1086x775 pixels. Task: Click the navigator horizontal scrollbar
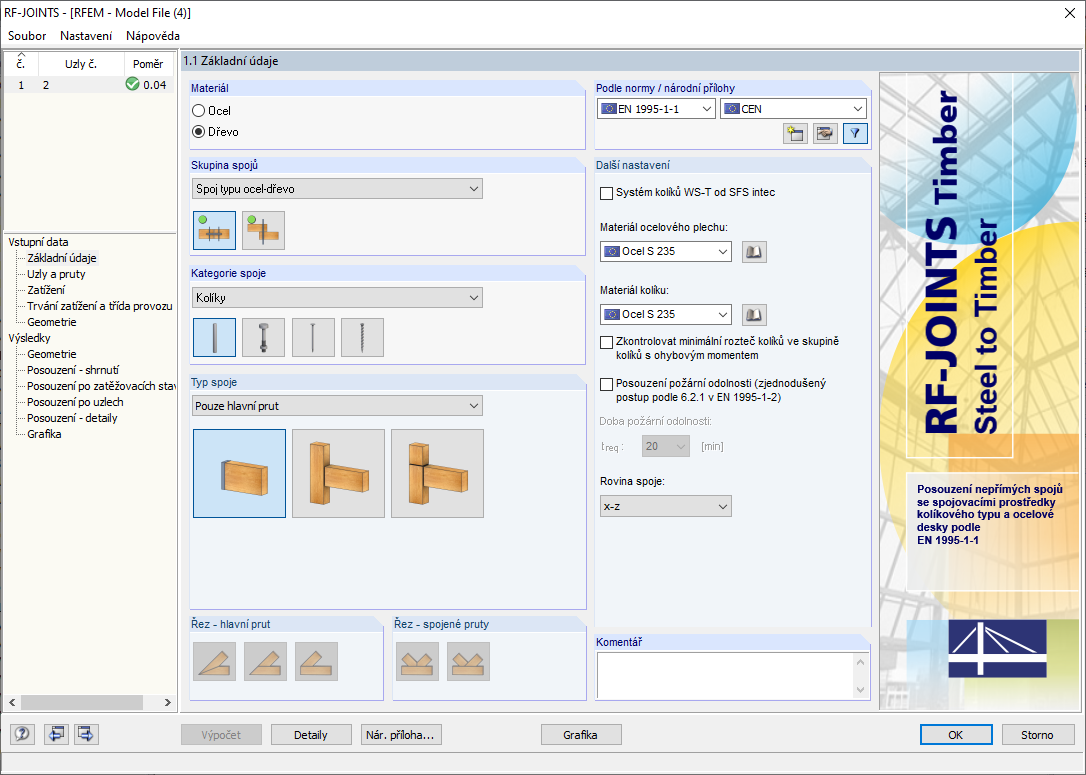point(82,702)
